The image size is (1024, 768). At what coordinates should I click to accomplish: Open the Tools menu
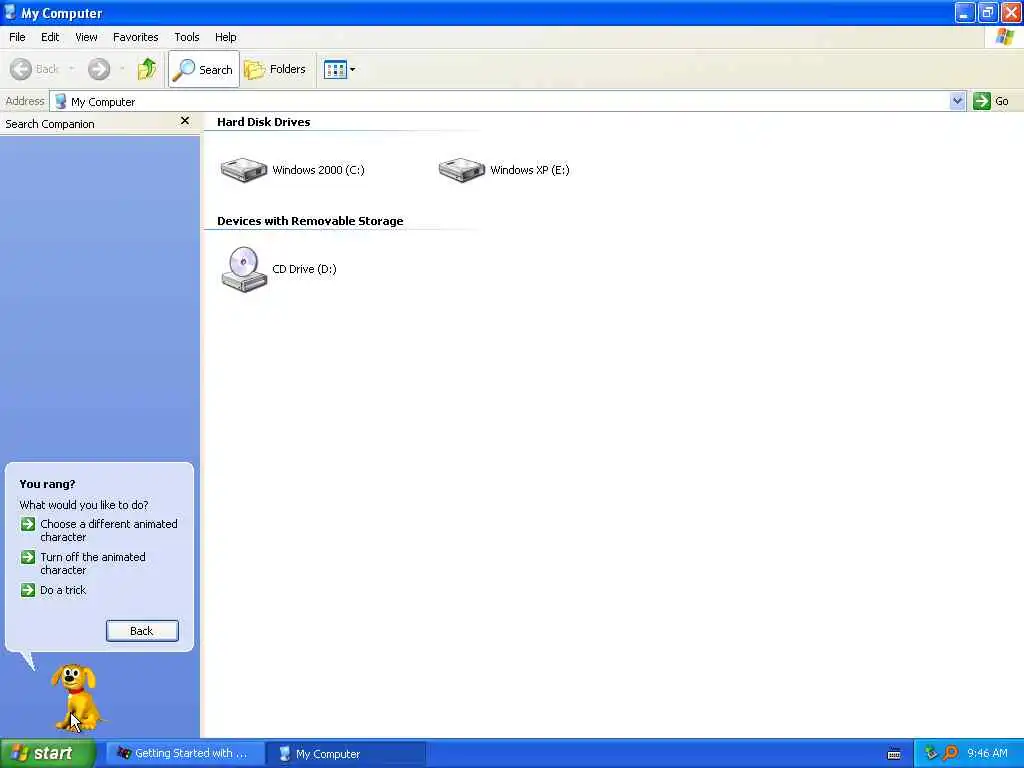click(187, 37)
